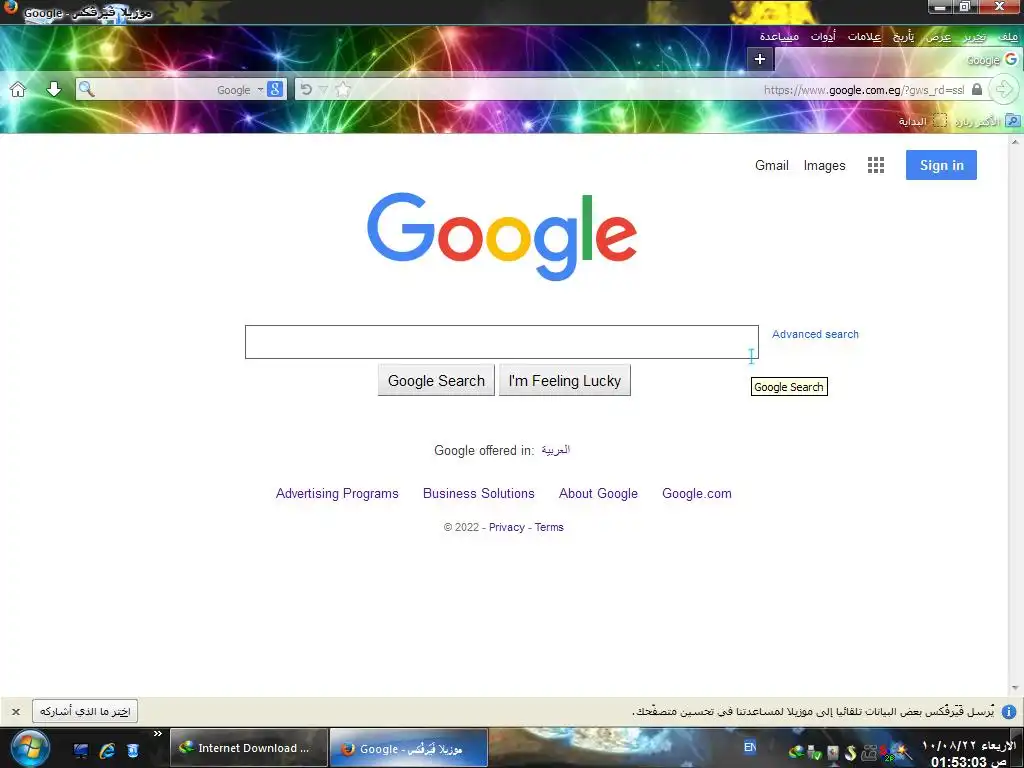The width and height of the screenshot is (1024, 768).
Task: Open the مساعدة (Help) menu
Action: tap(779, 37)
